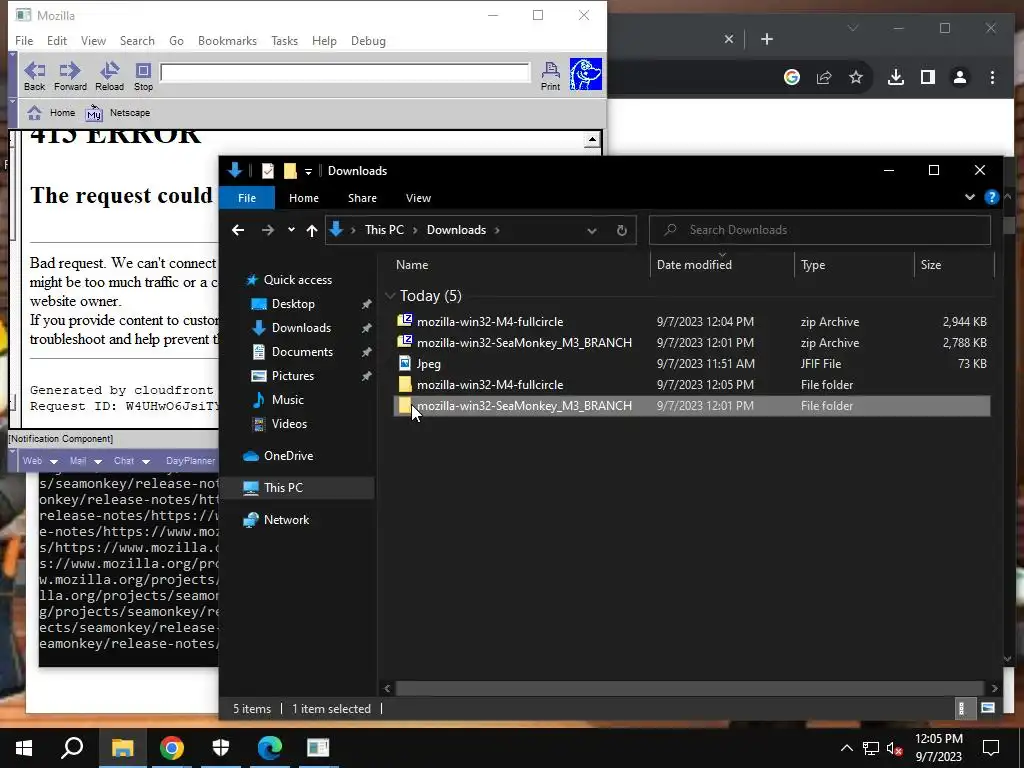Screen dimensions: 1024x768
Task: Click Share page icon in Chrome
Action: click(824, 77)
